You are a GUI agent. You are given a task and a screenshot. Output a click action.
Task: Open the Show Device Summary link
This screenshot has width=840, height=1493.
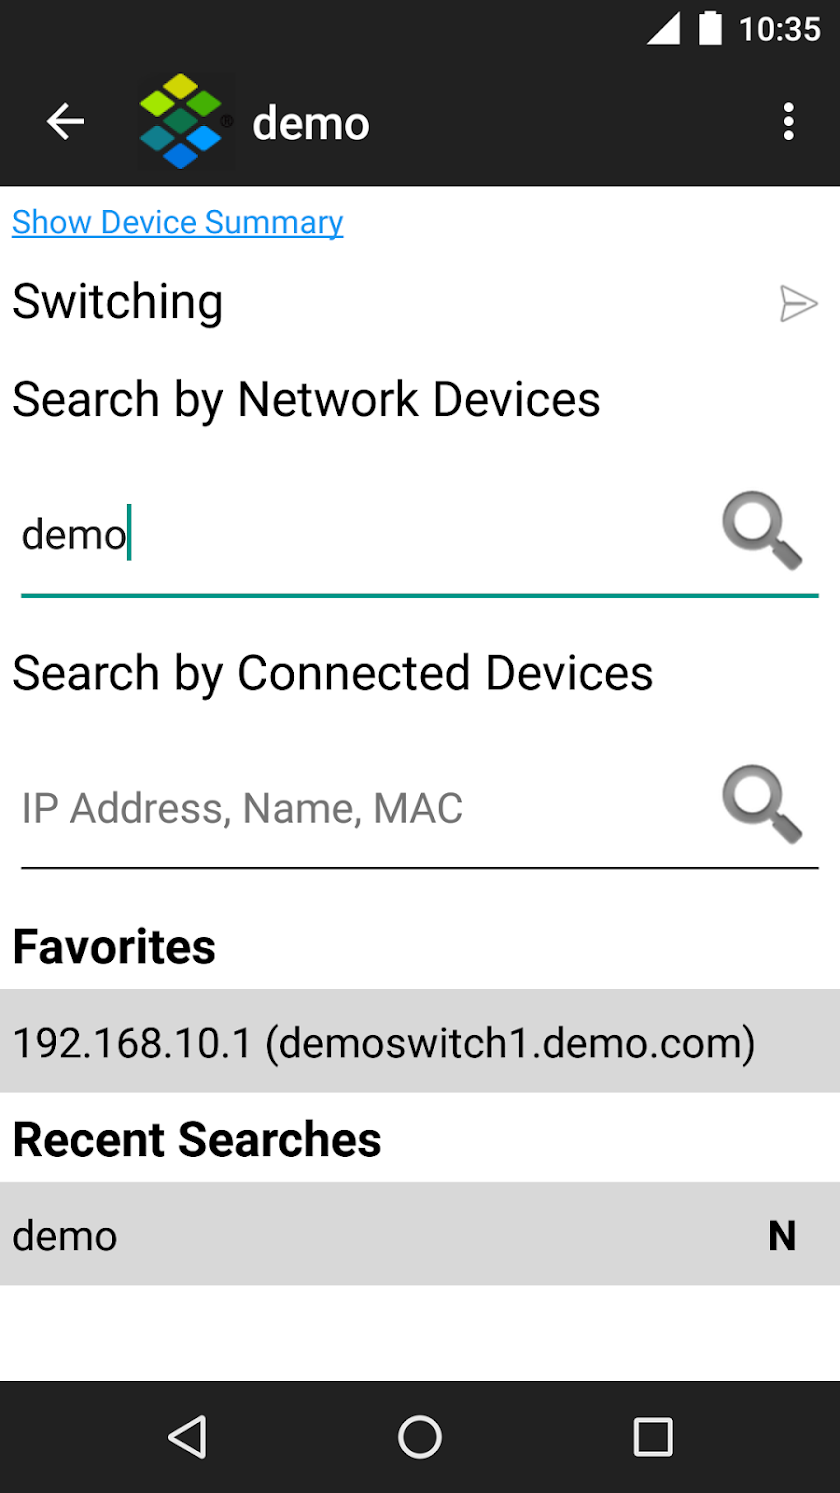point(178,222)
